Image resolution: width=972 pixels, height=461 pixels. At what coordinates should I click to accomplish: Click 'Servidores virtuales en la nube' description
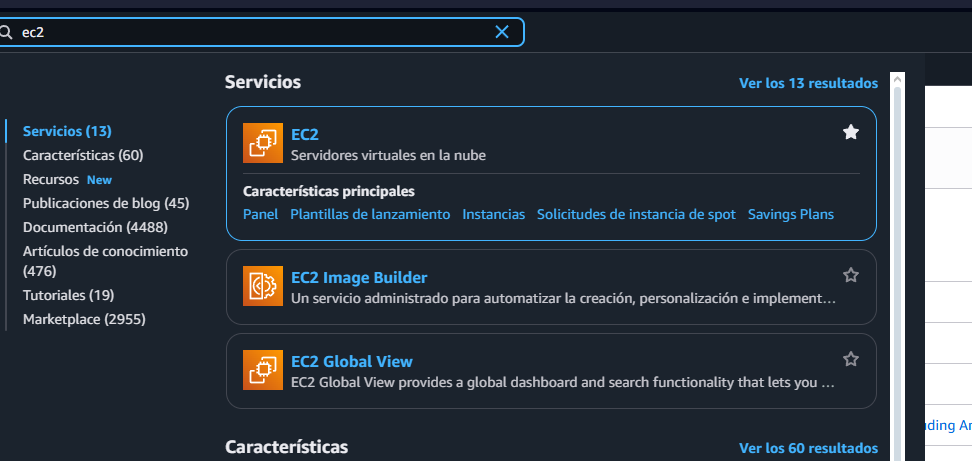point(388,156)
